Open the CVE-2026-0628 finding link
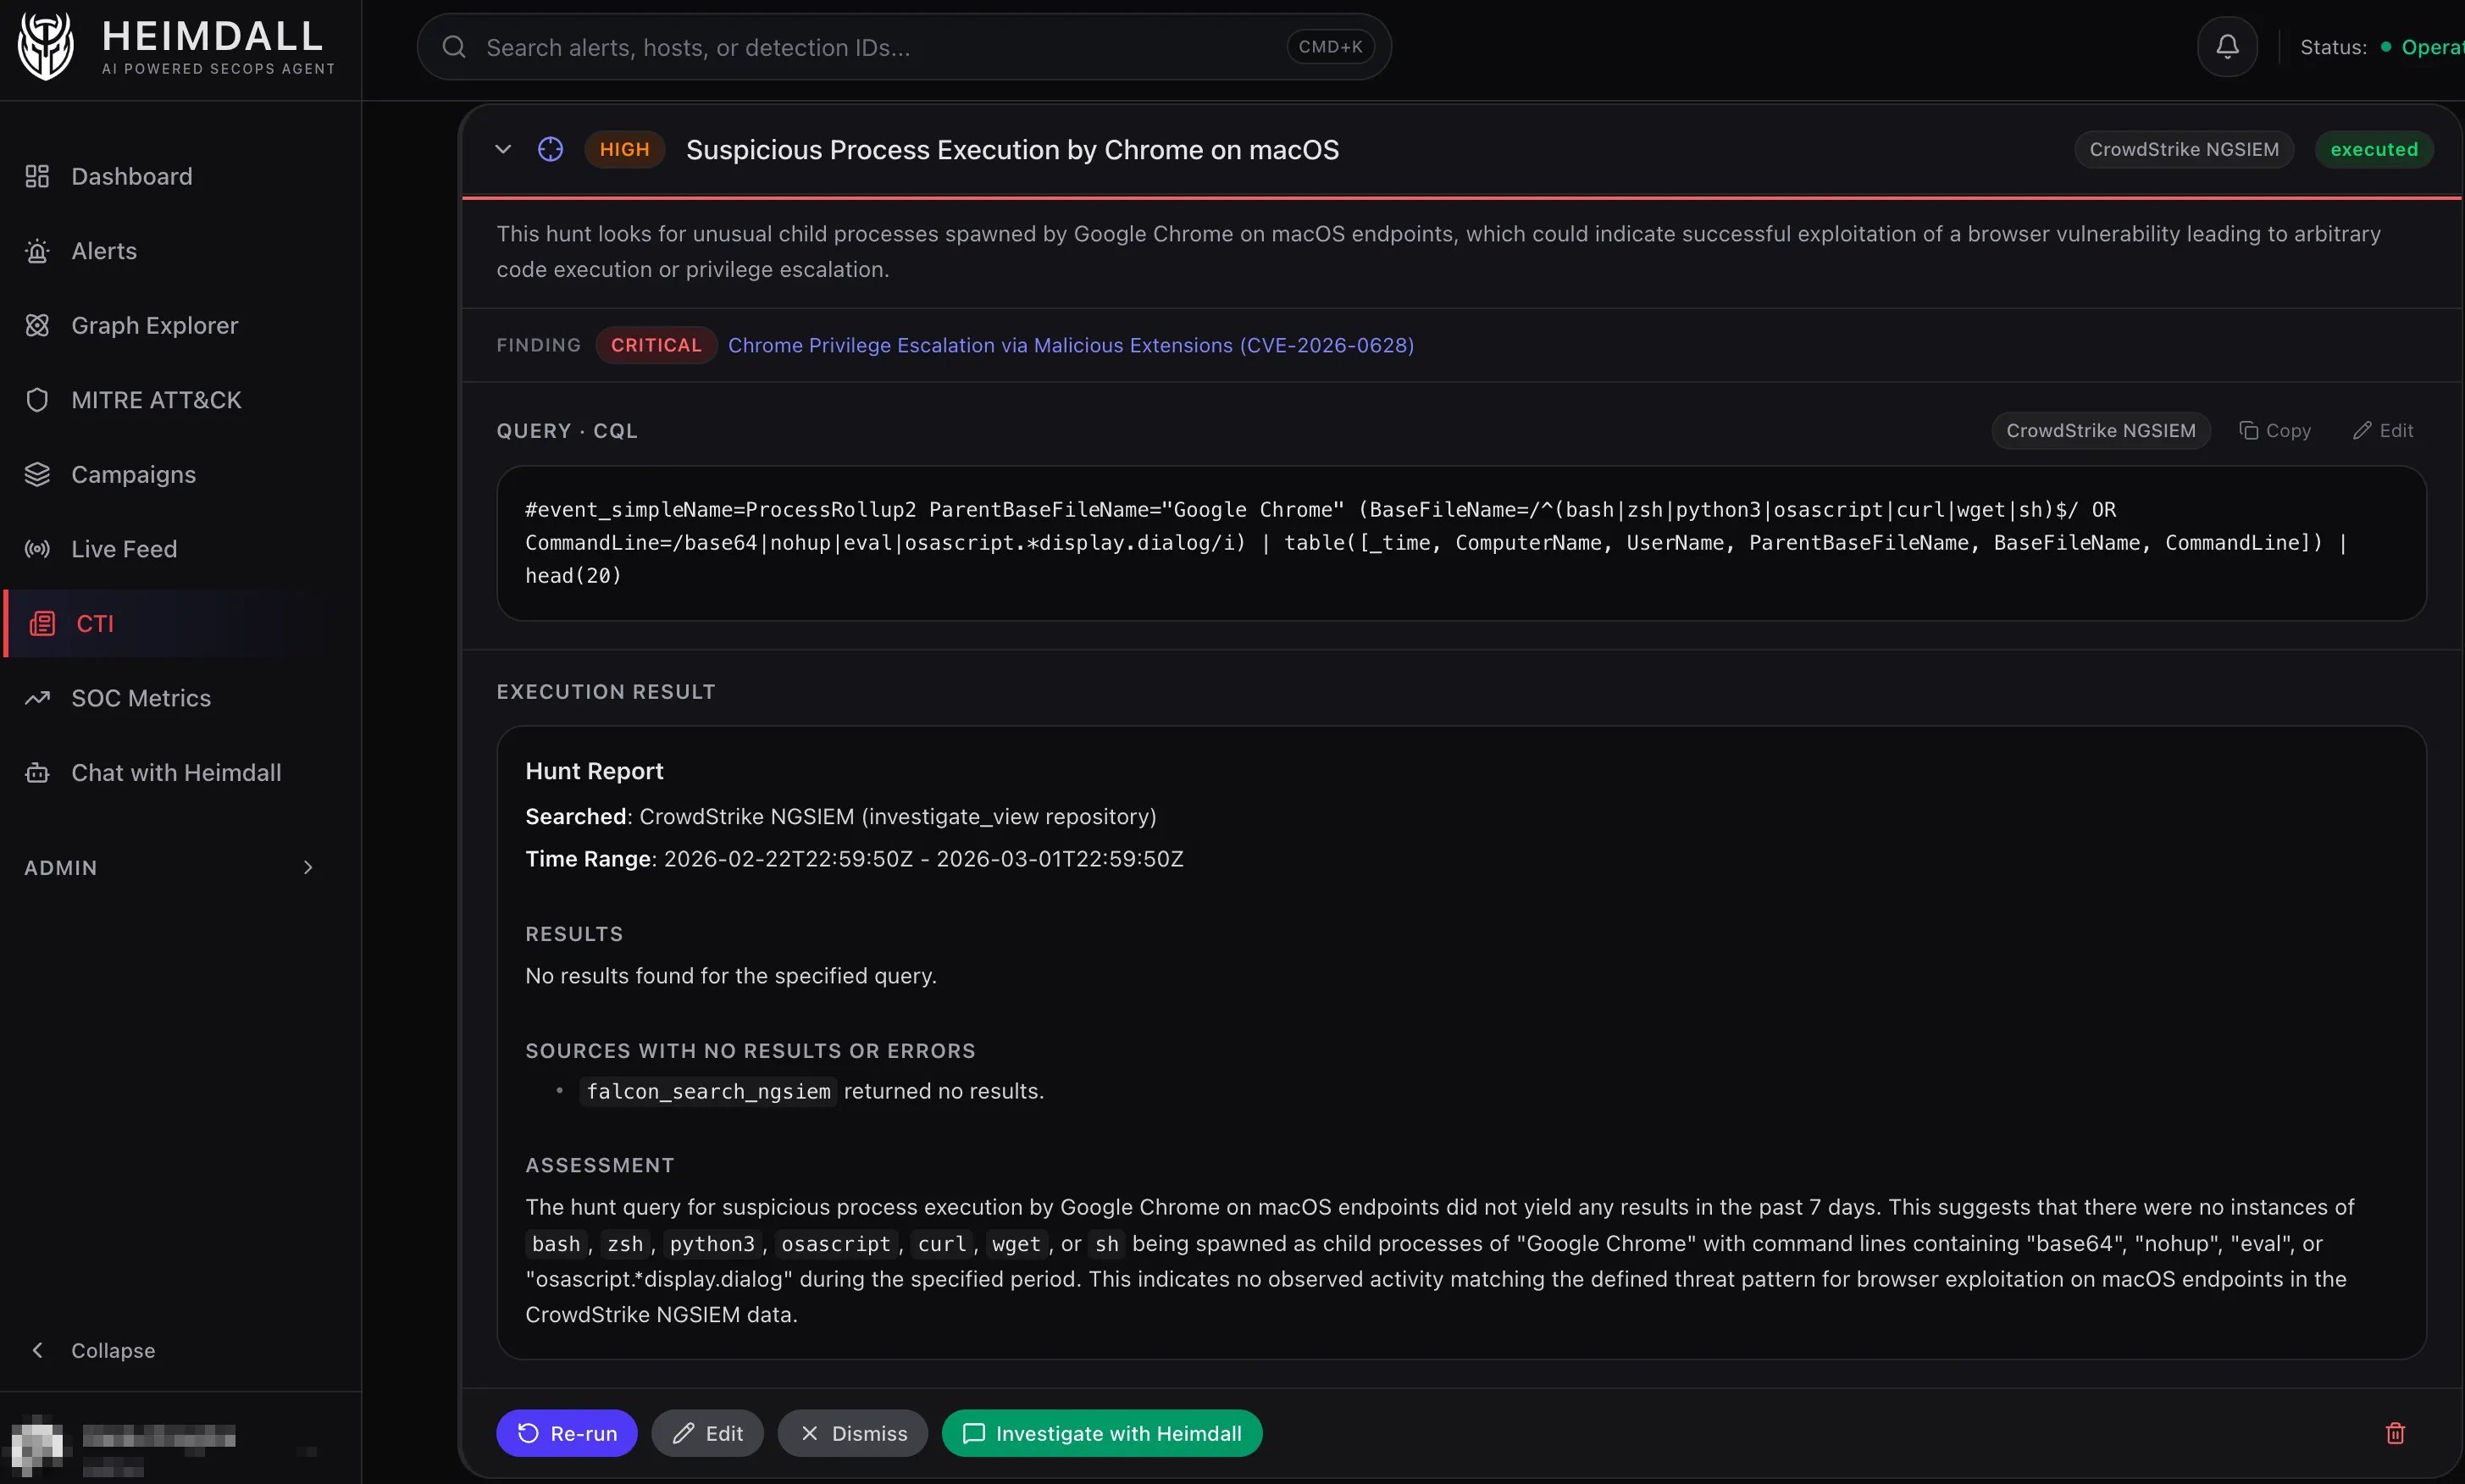This screenshot has height=1484, width=2465. pos(1071,345)
